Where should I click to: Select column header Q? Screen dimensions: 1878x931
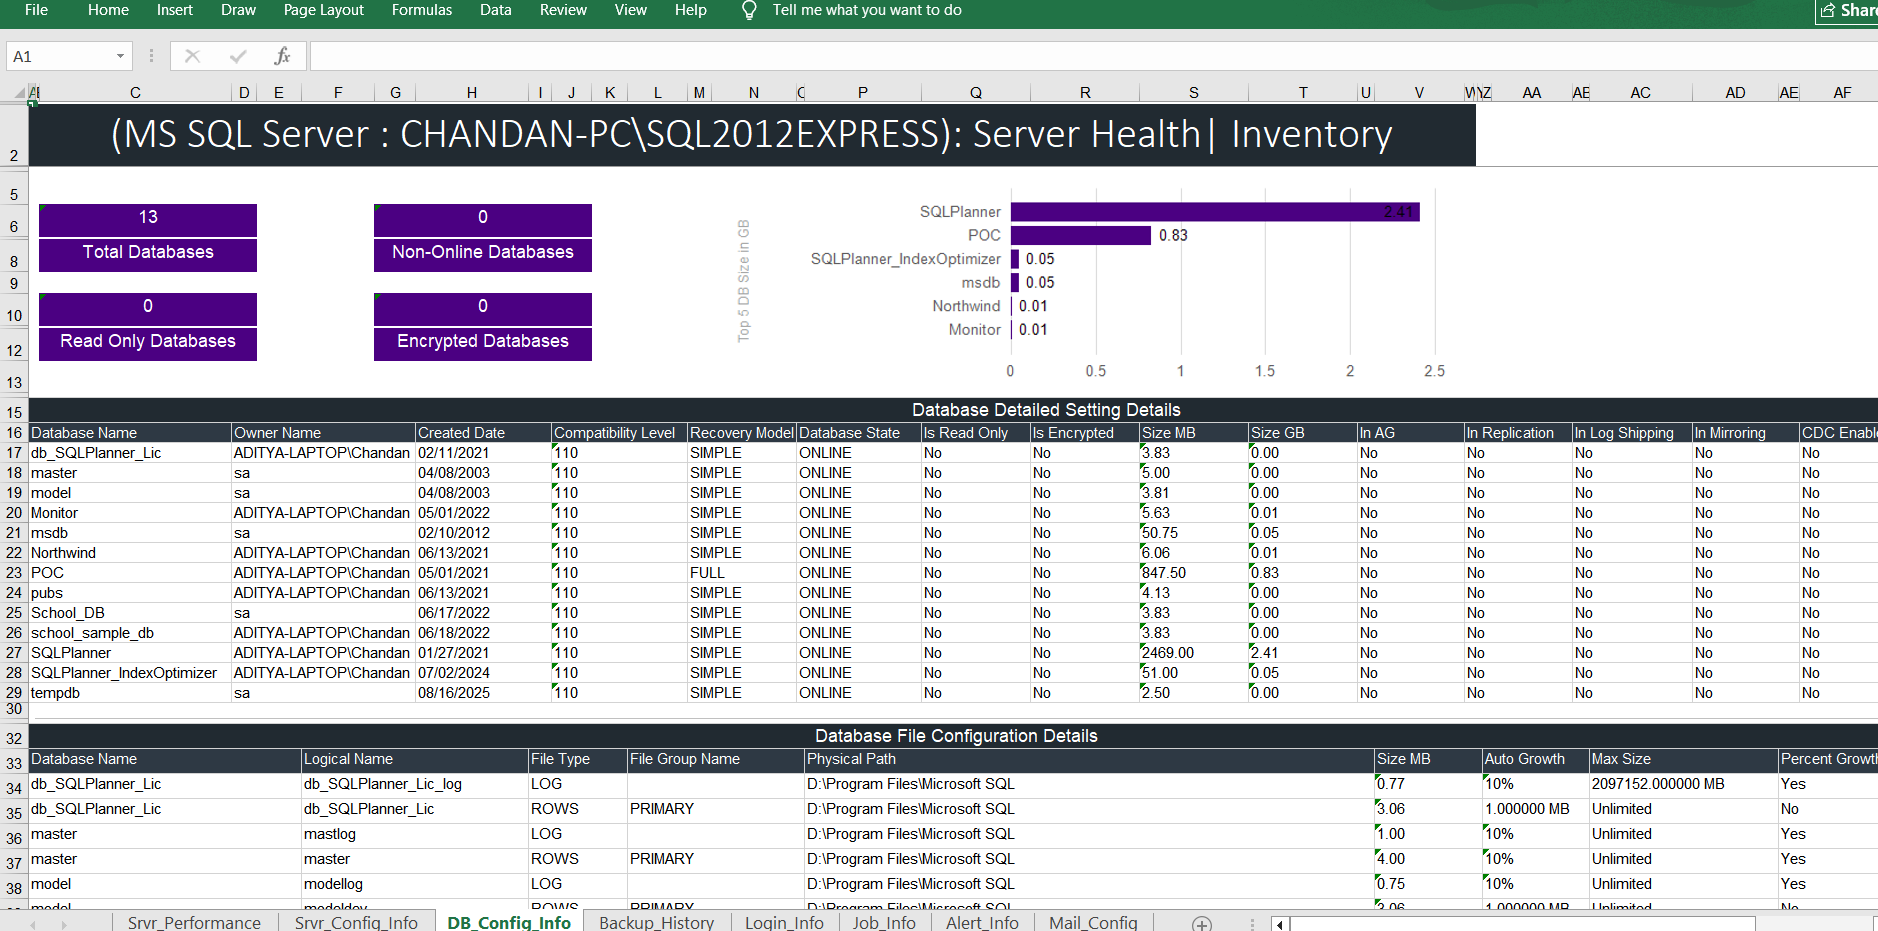click(x=975, y=93)
